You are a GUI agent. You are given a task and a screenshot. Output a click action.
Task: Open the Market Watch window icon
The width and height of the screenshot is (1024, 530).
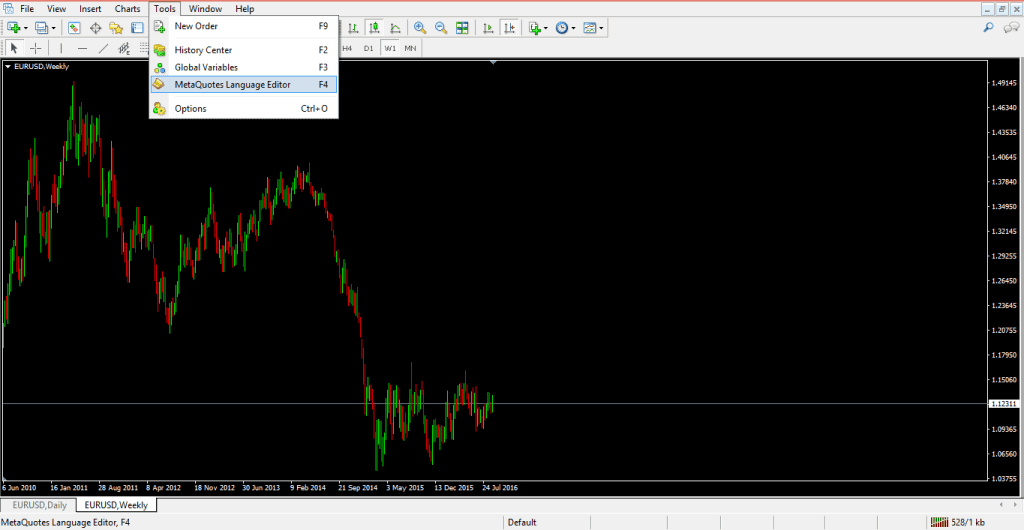pyautogui.click(x=74, y=27)
